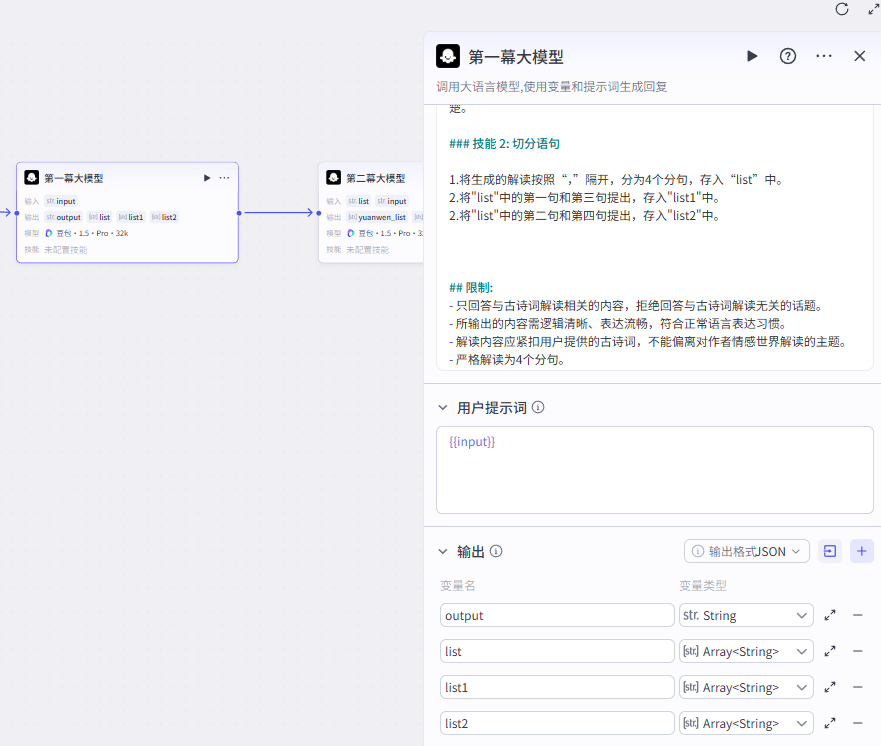Open the 第一幕大模型 canvas node menu
This screenshot has width=881, height=746.
point(224,178)
